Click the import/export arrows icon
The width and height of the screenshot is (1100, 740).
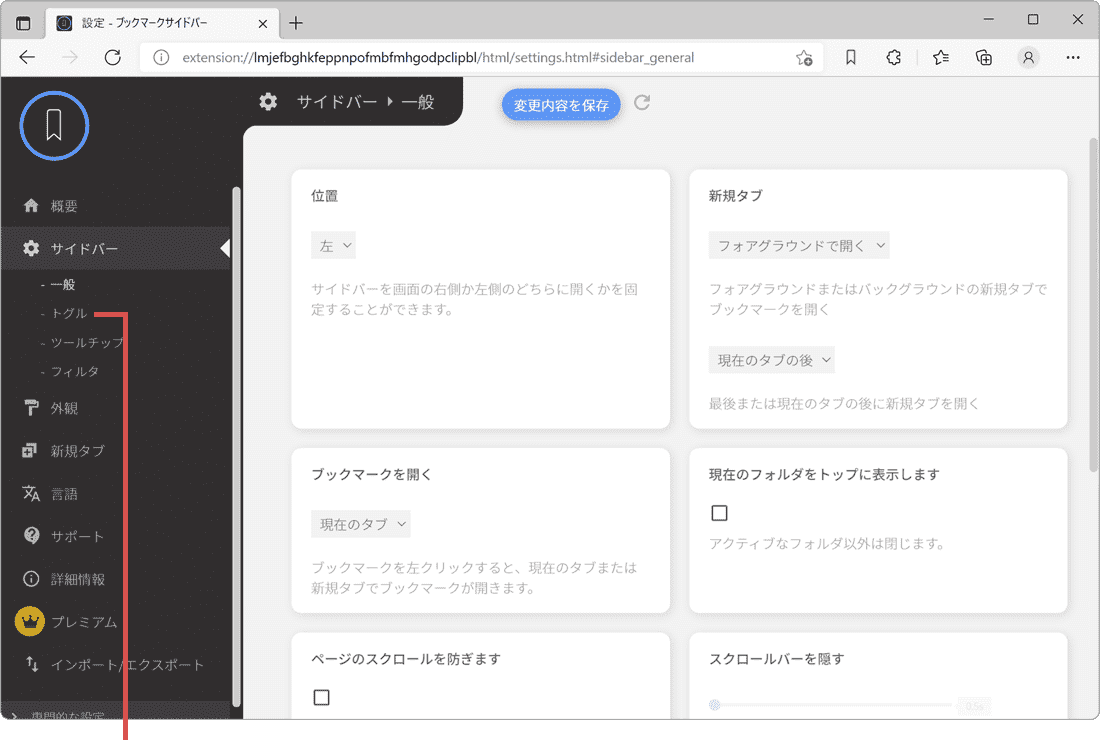[x=32, y=664]
